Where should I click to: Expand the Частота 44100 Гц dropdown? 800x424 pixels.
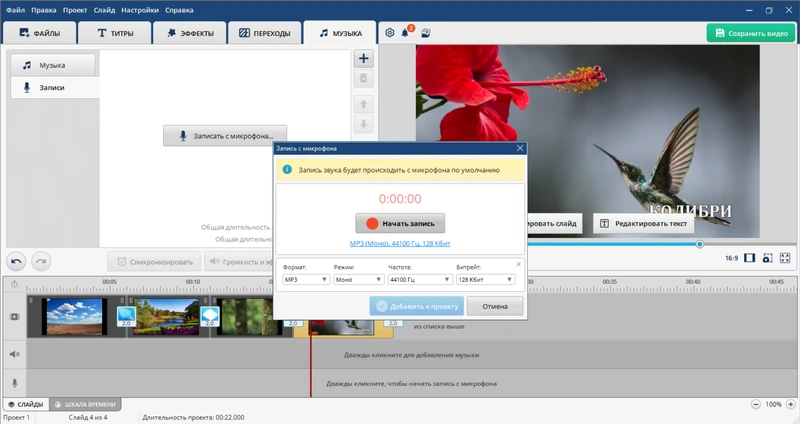pos(418,280)
